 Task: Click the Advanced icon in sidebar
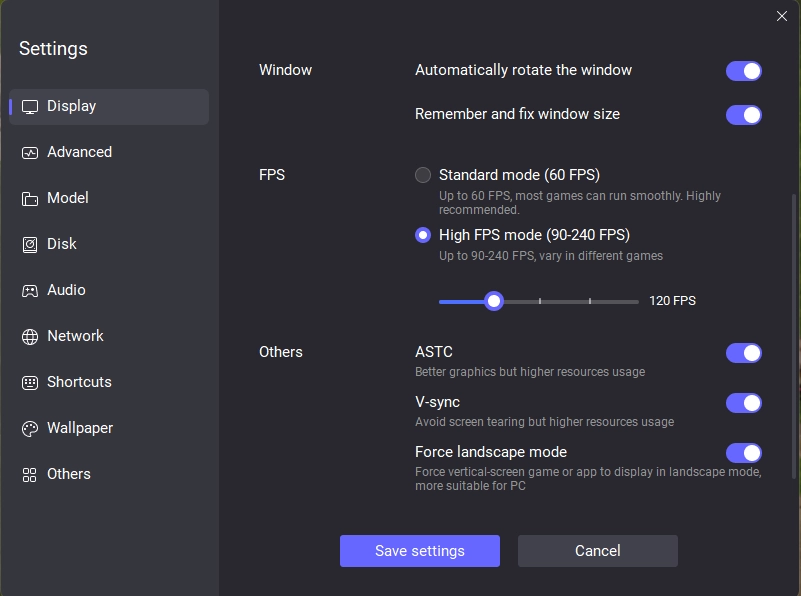[30, 153]
